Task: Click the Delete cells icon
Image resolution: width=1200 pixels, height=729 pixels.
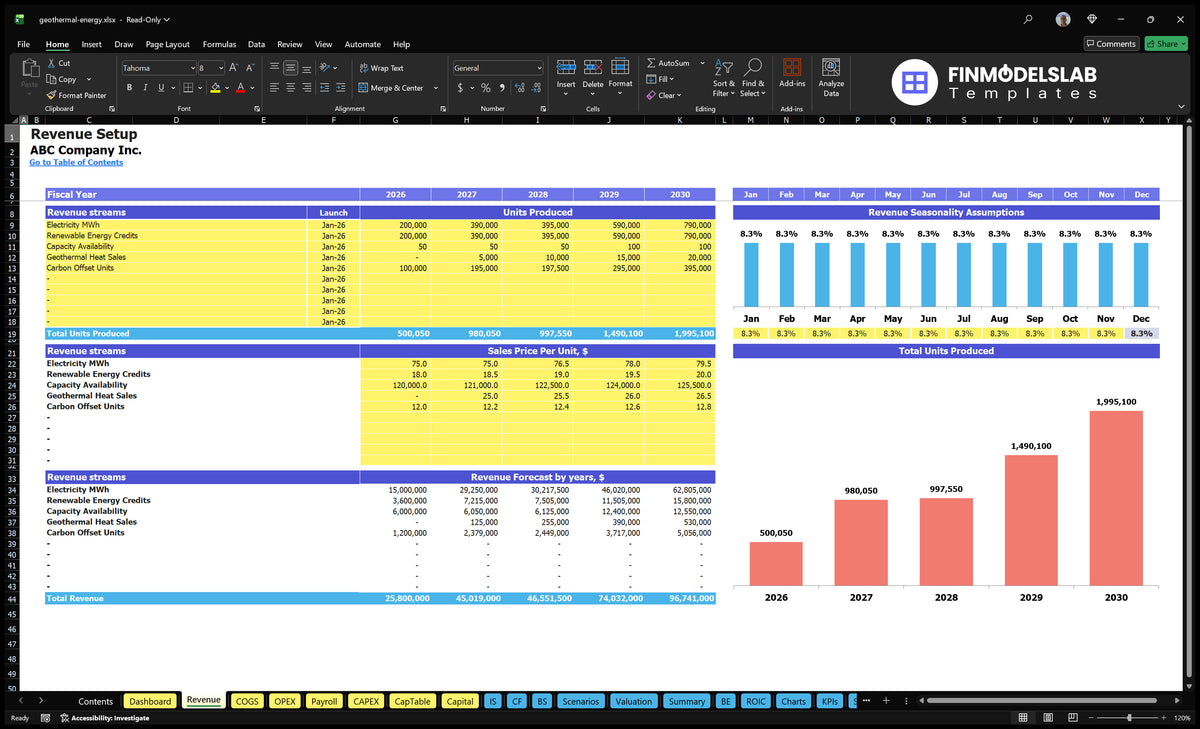Action: pos(593,68)
